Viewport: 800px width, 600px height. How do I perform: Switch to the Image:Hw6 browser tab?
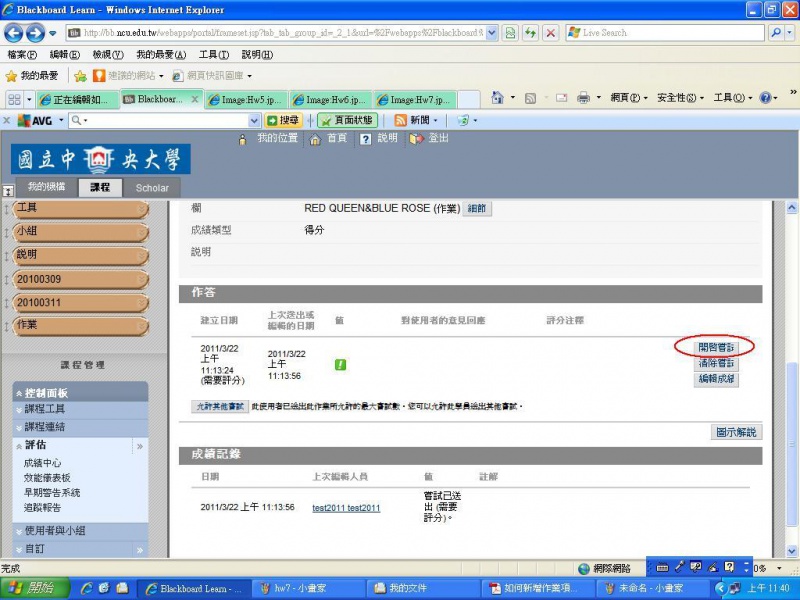coord(331,100)
